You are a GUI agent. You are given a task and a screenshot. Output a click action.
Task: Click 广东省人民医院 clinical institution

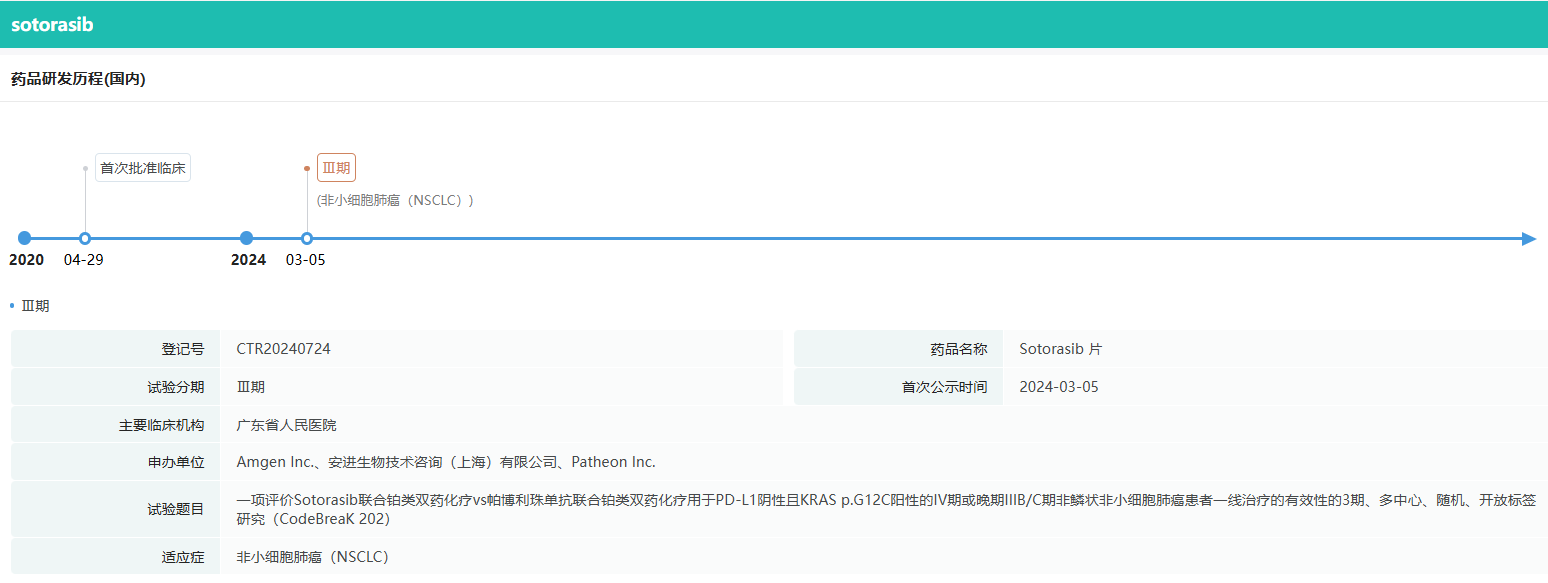coord(286,425)
